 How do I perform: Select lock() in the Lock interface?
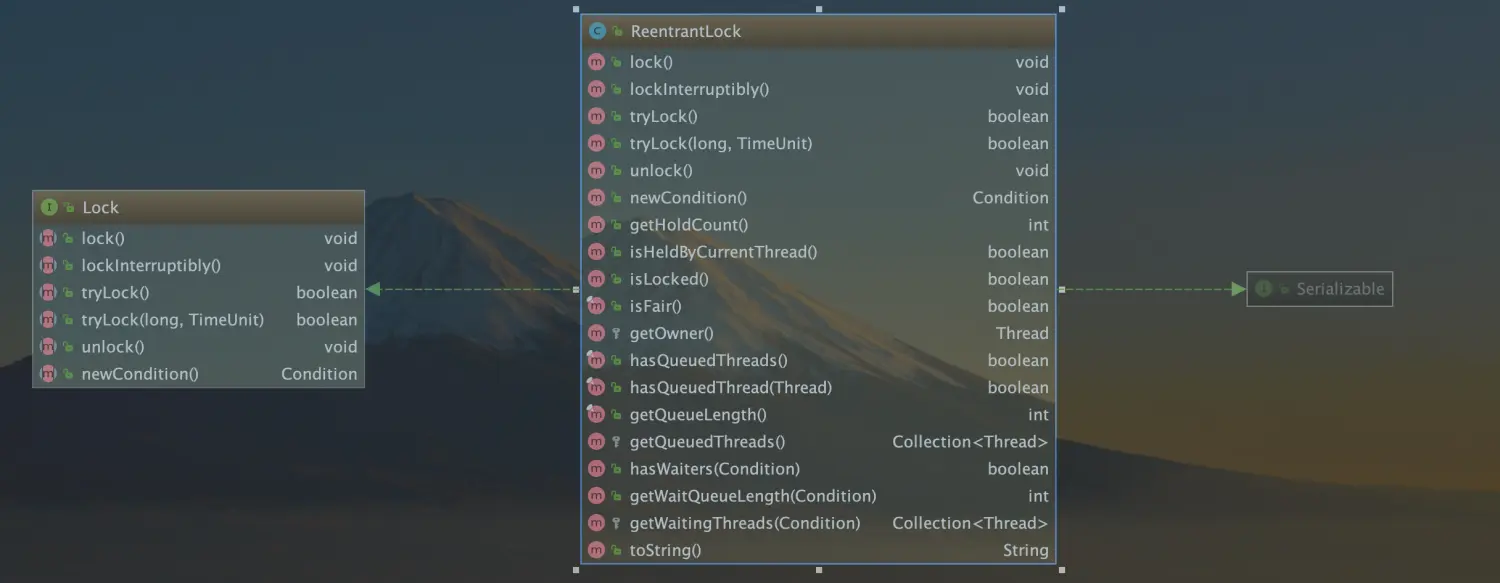(198, 238)
